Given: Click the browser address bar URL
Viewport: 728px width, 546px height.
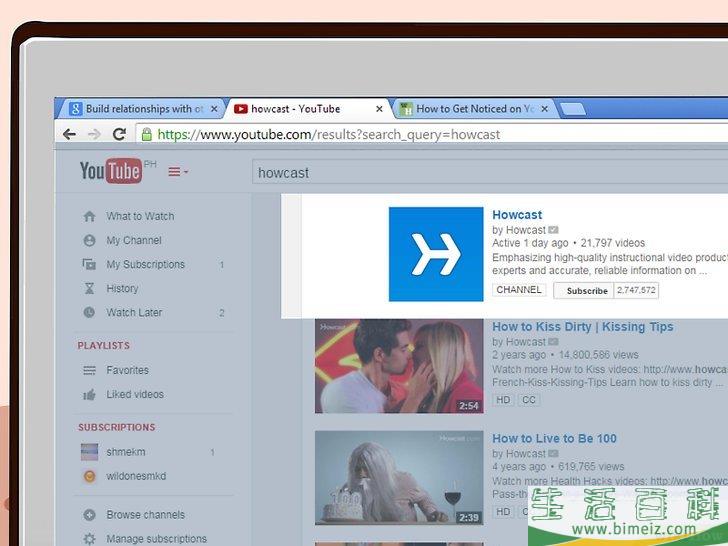Looking at the screenshot, I should (329, 135).
